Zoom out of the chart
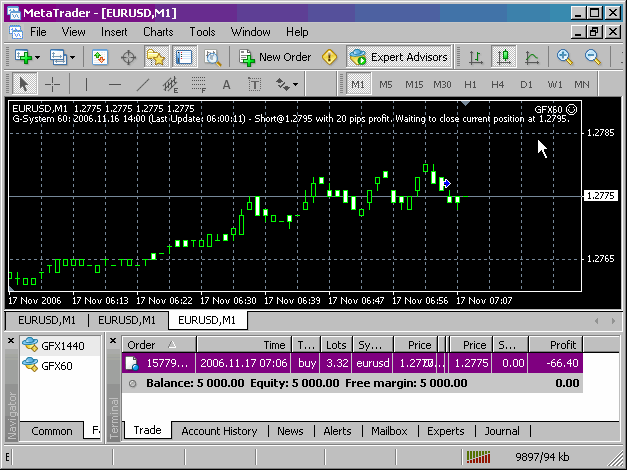The height and width of the screenshot is (470, 627). (x=592, y=57)
